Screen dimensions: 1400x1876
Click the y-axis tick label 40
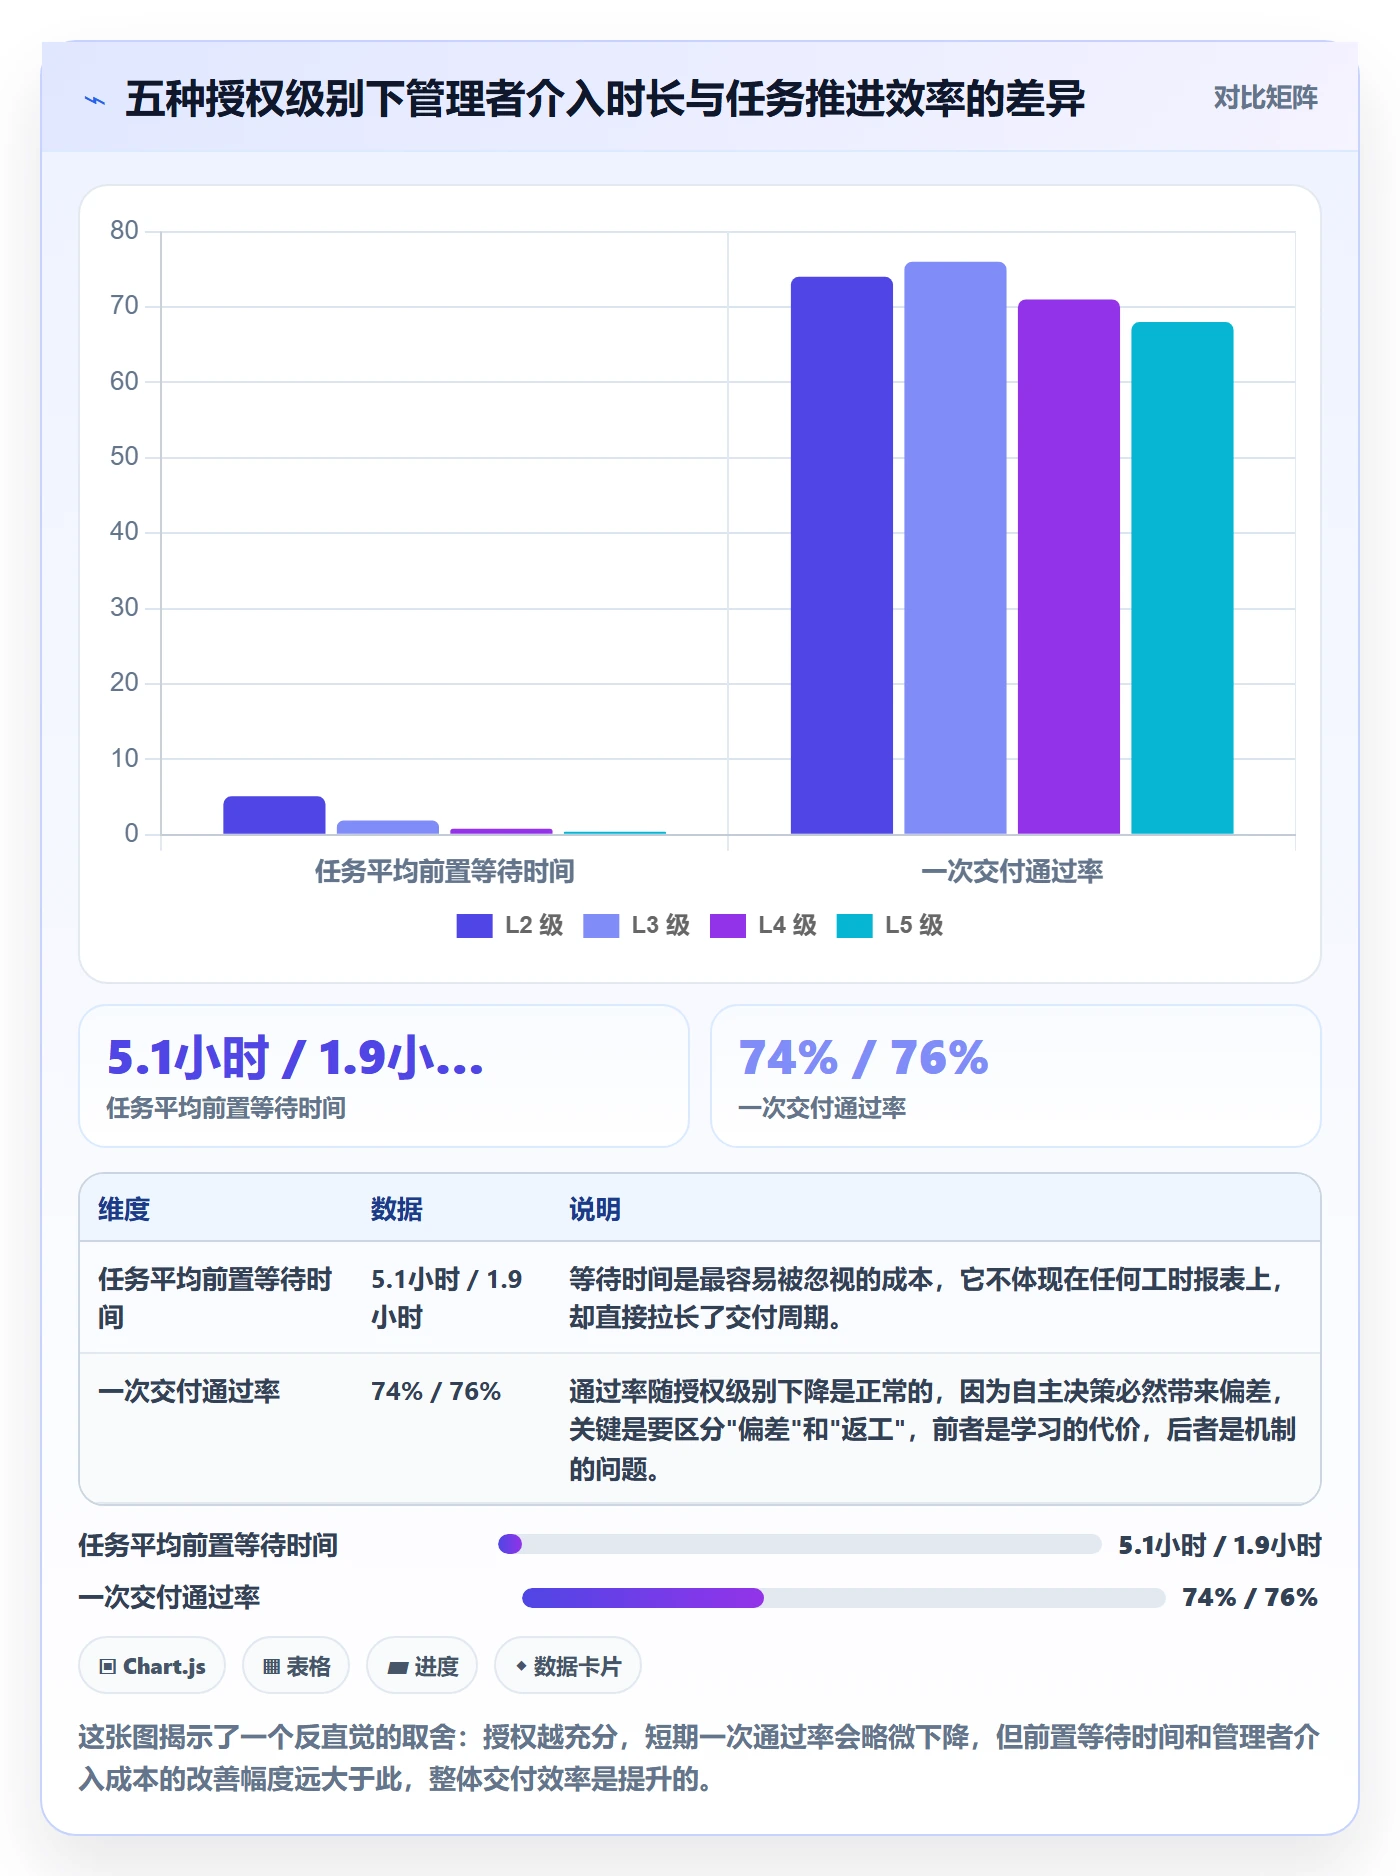point(124,532)
